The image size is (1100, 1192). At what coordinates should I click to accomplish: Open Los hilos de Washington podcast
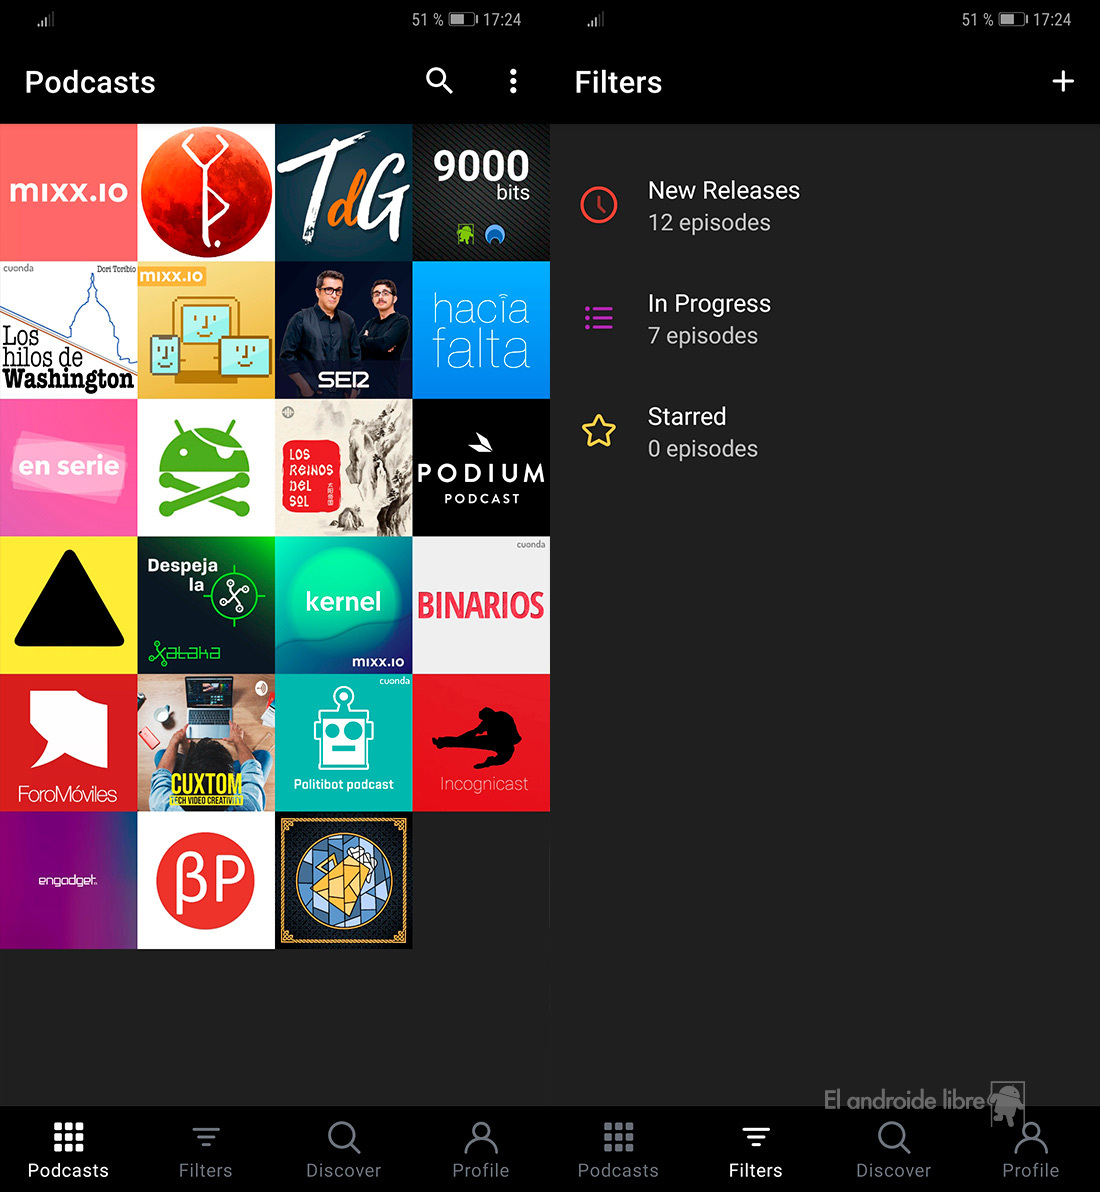[x=68, y=330]
